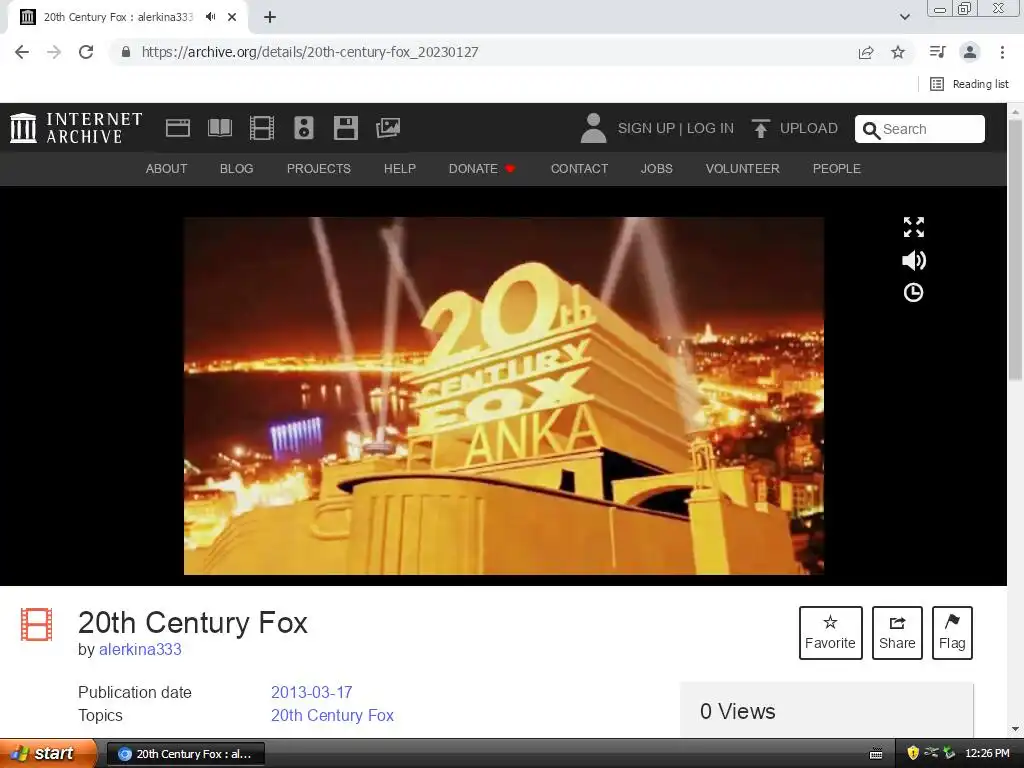Open the DONATE menu item
The height and width of the screenshot is (768, 1024).
click(x=482, y=168)
